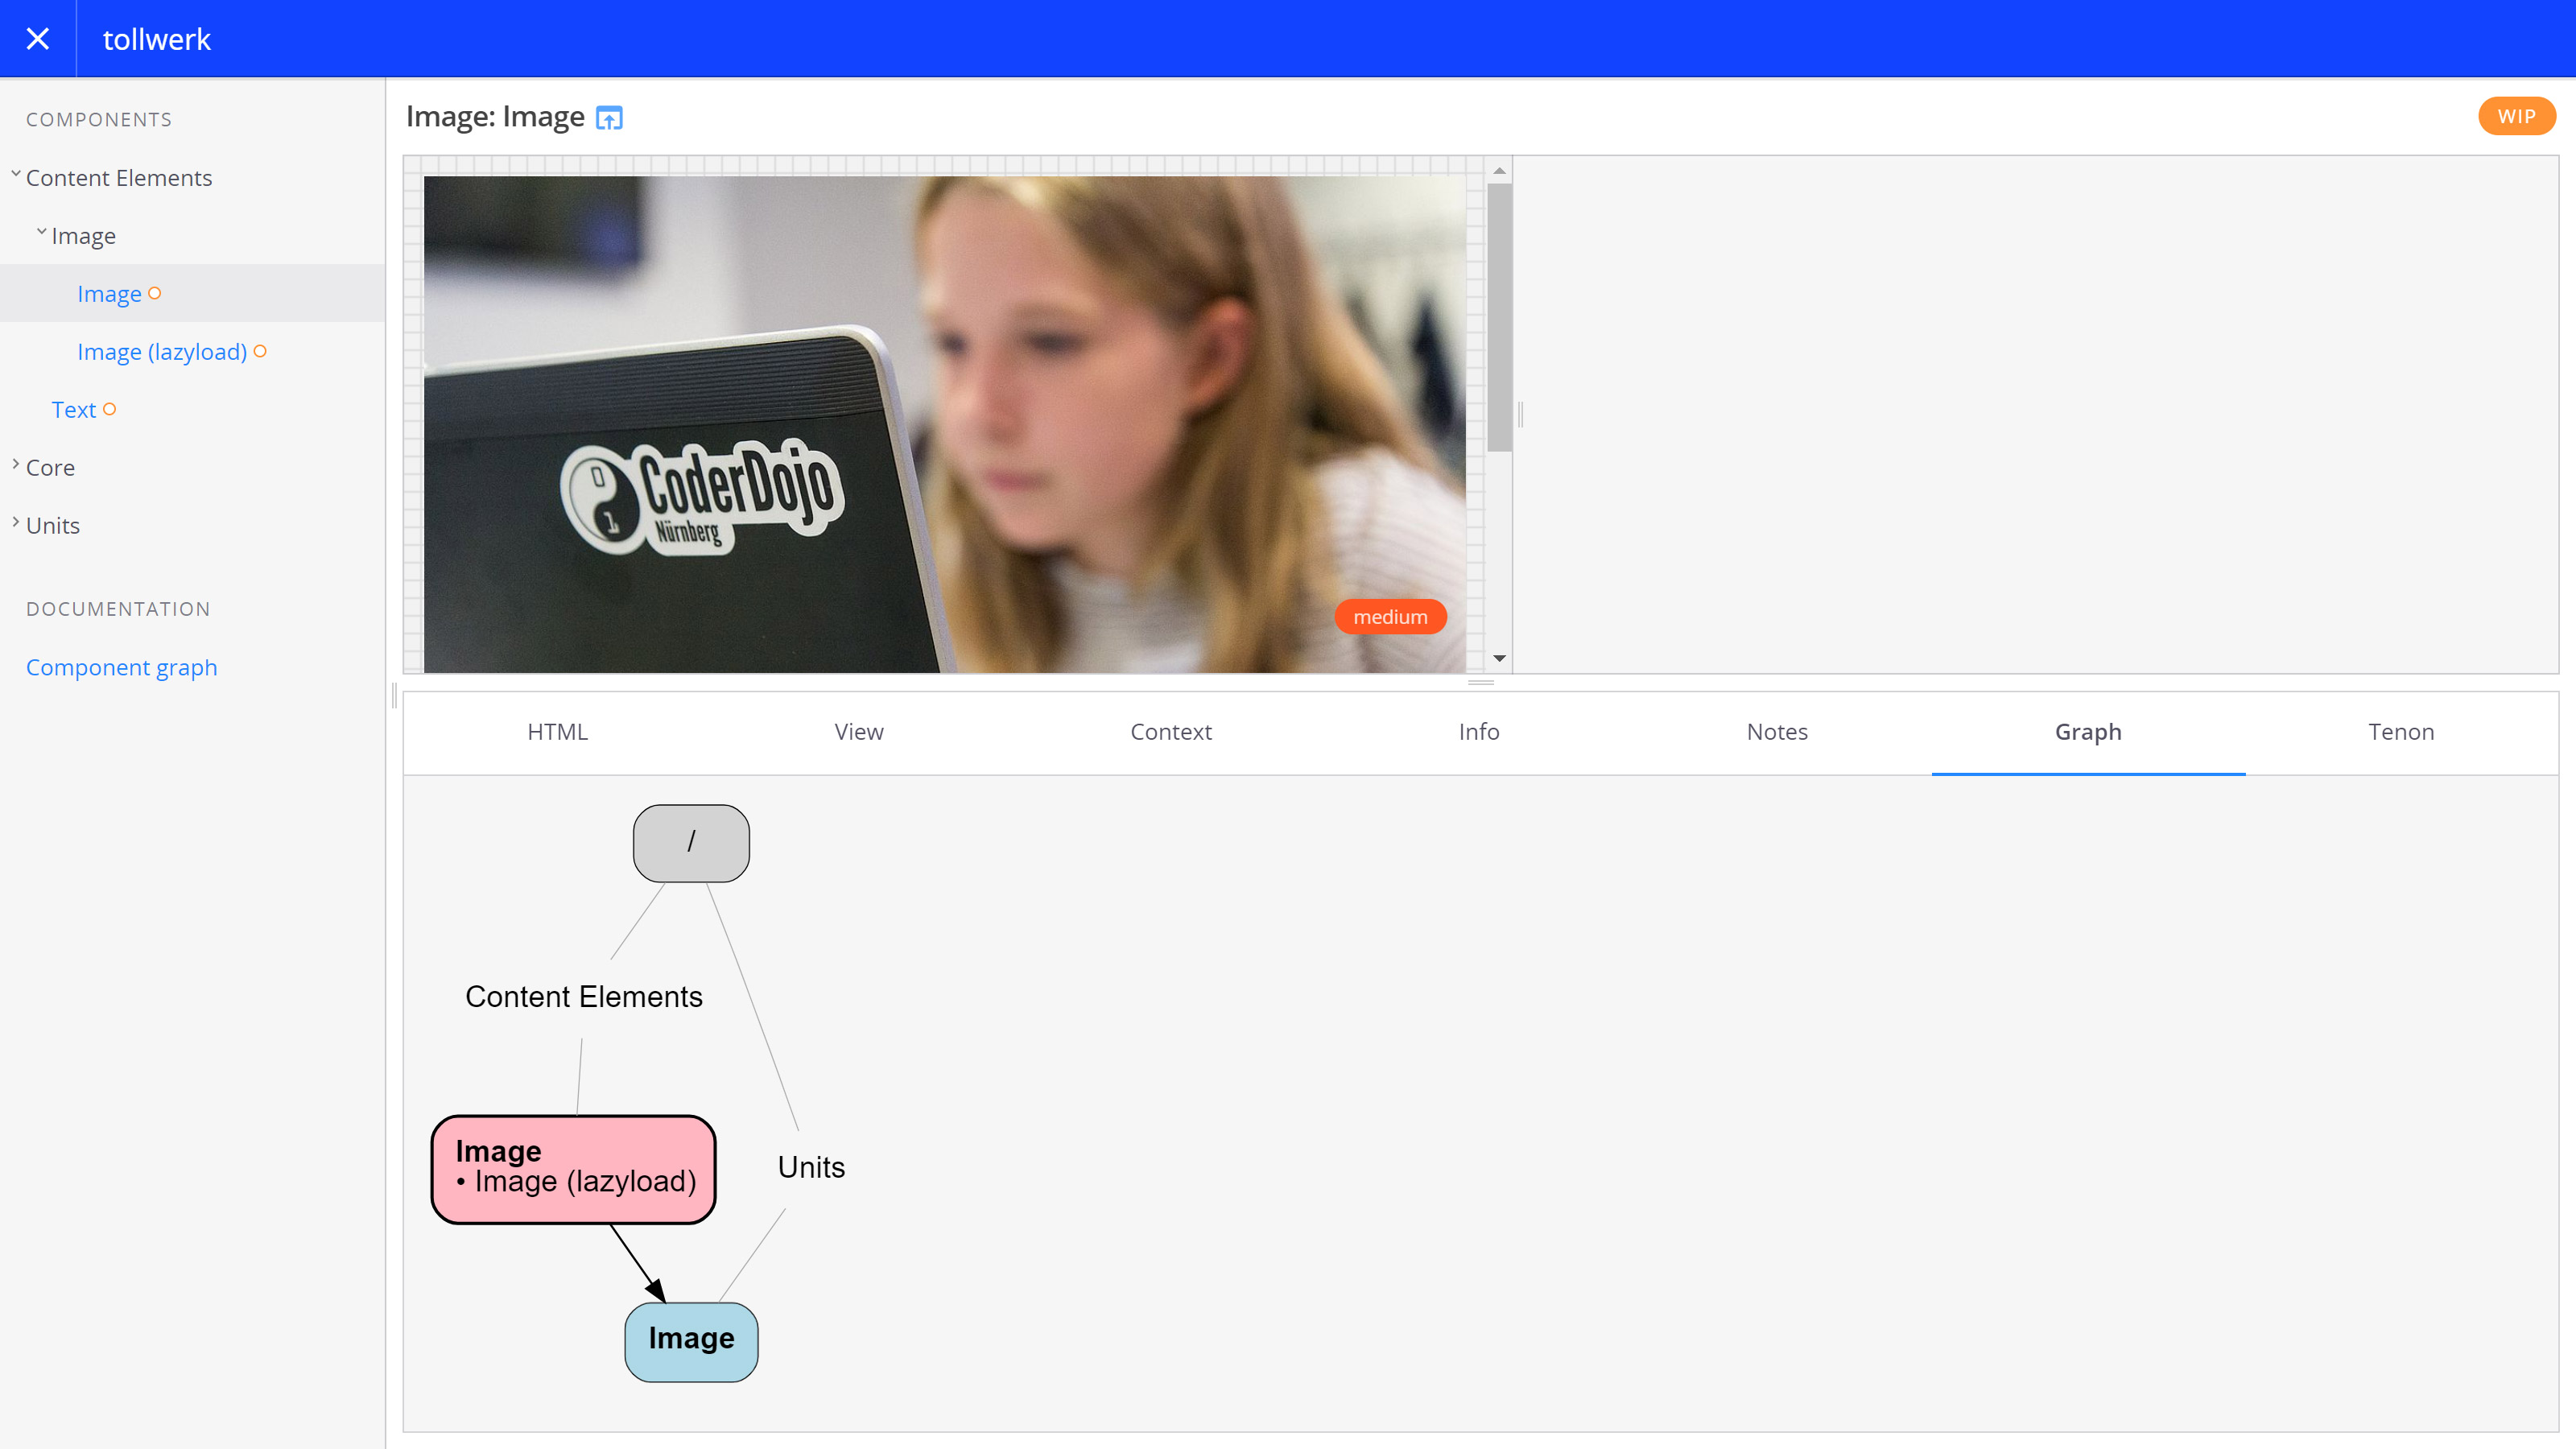Screen dimensions: 2576x1449
Task: Select the blue Image graph node
Action: point(691,1340)
